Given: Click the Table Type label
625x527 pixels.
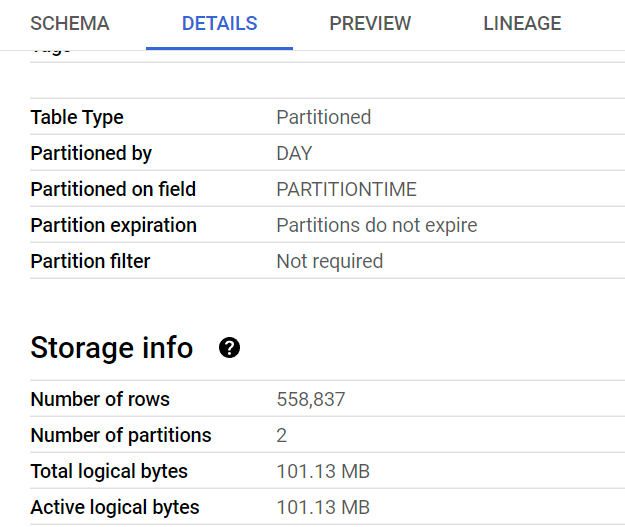Looking at the screenshot, I should click(x=77, y=117).
